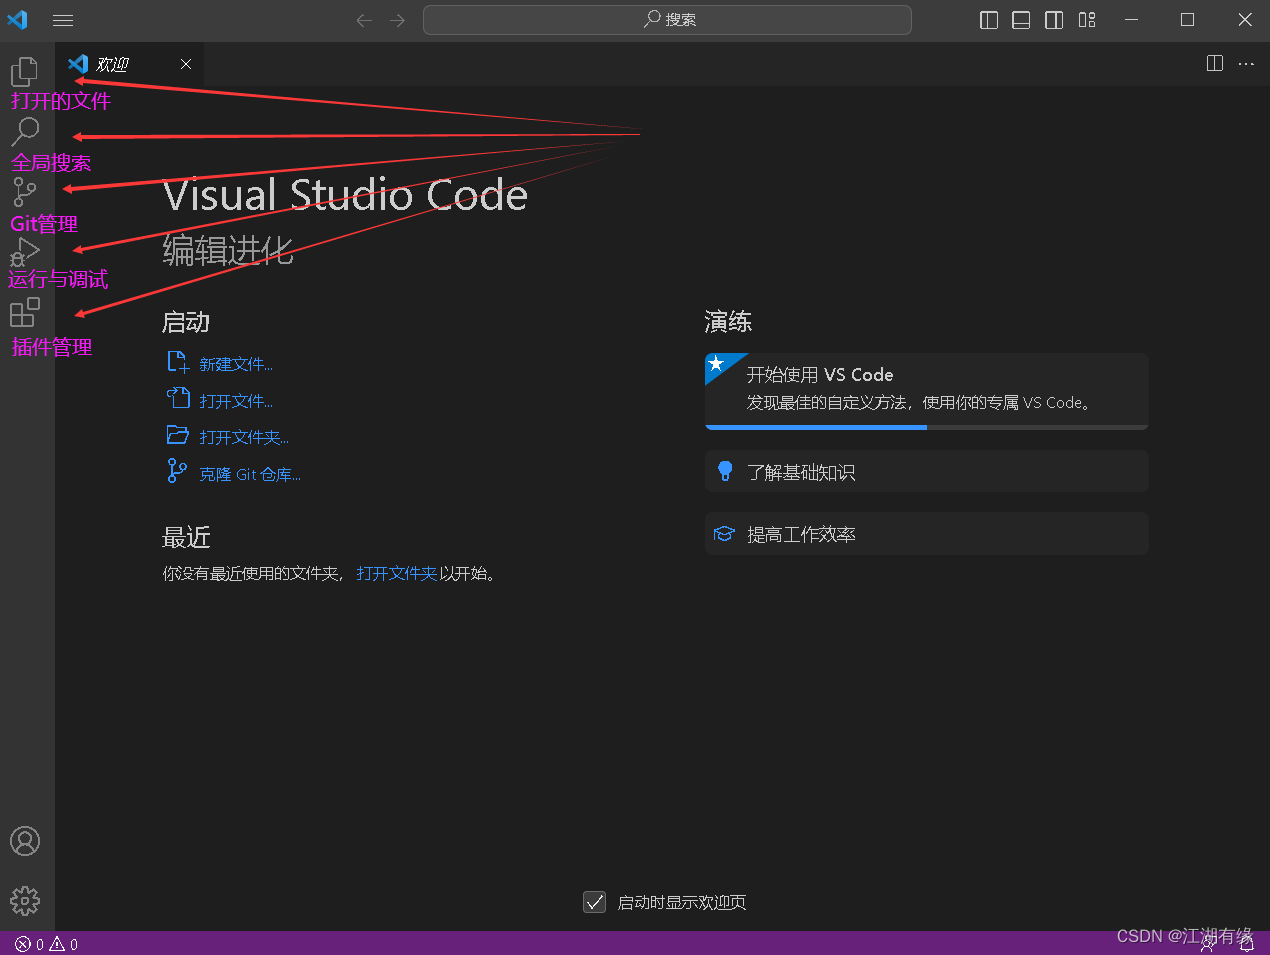Open the Explorer files icon
1270x955 pixels.
pos(24,71)
